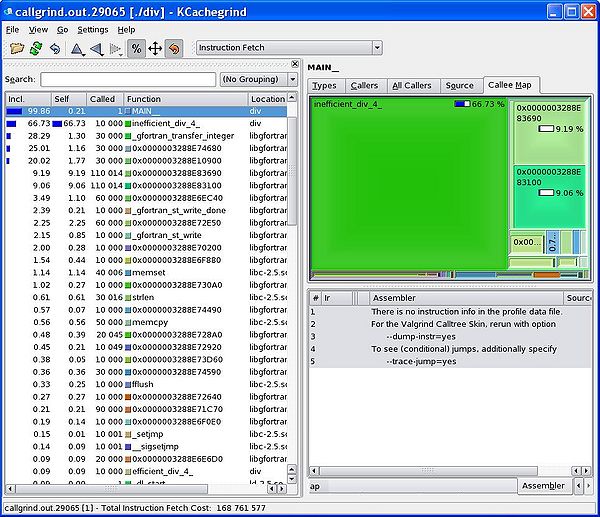
Task: Click in the Search input field
Action: (x=127, y=79)
